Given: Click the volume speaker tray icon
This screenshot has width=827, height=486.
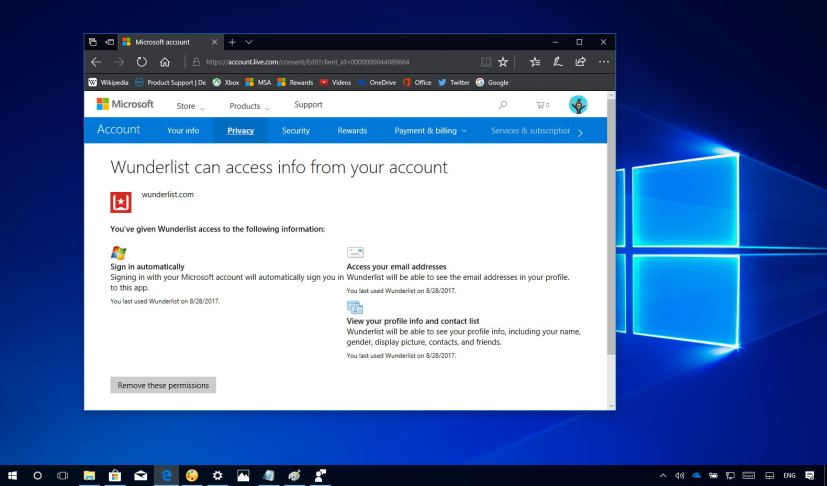Looking at the screenshot, I should 679,475.
